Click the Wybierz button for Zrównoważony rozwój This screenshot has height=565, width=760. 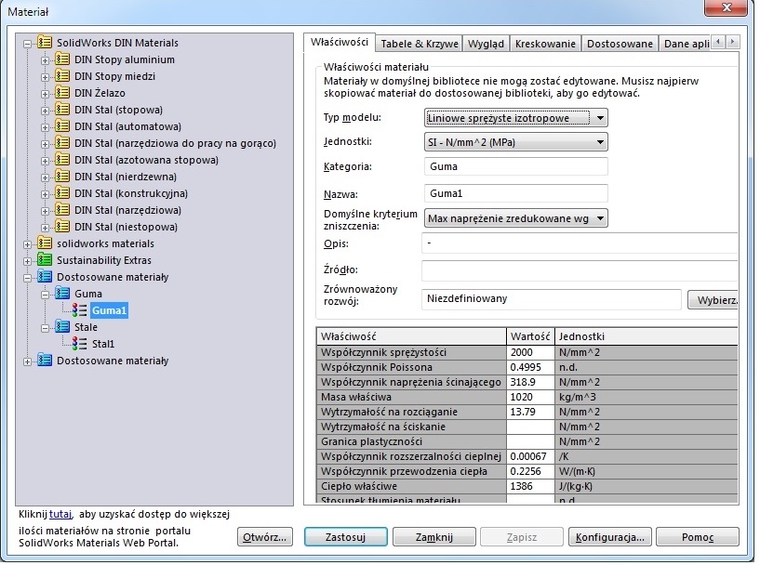(x=713, y=300)
